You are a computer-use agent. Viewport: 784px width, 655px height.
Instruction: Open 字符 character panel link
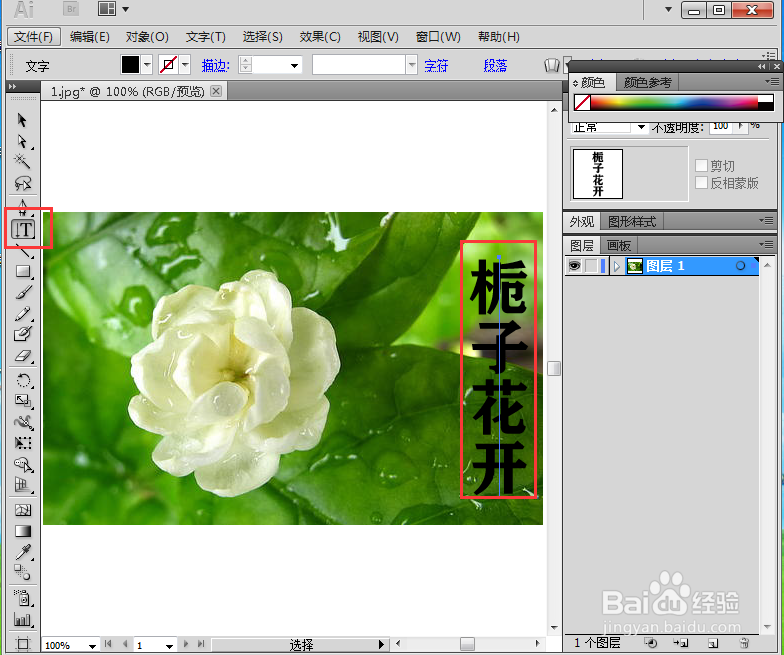(436, 66)
